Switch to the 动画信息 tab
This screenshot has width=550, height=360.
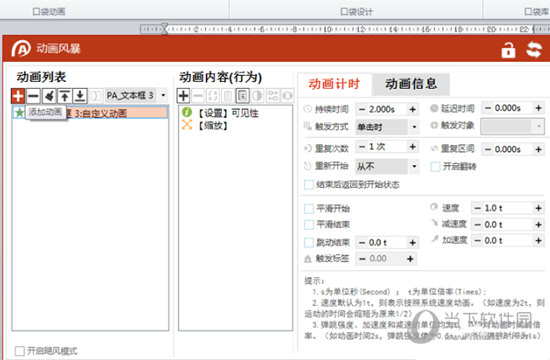click(411, 84)
